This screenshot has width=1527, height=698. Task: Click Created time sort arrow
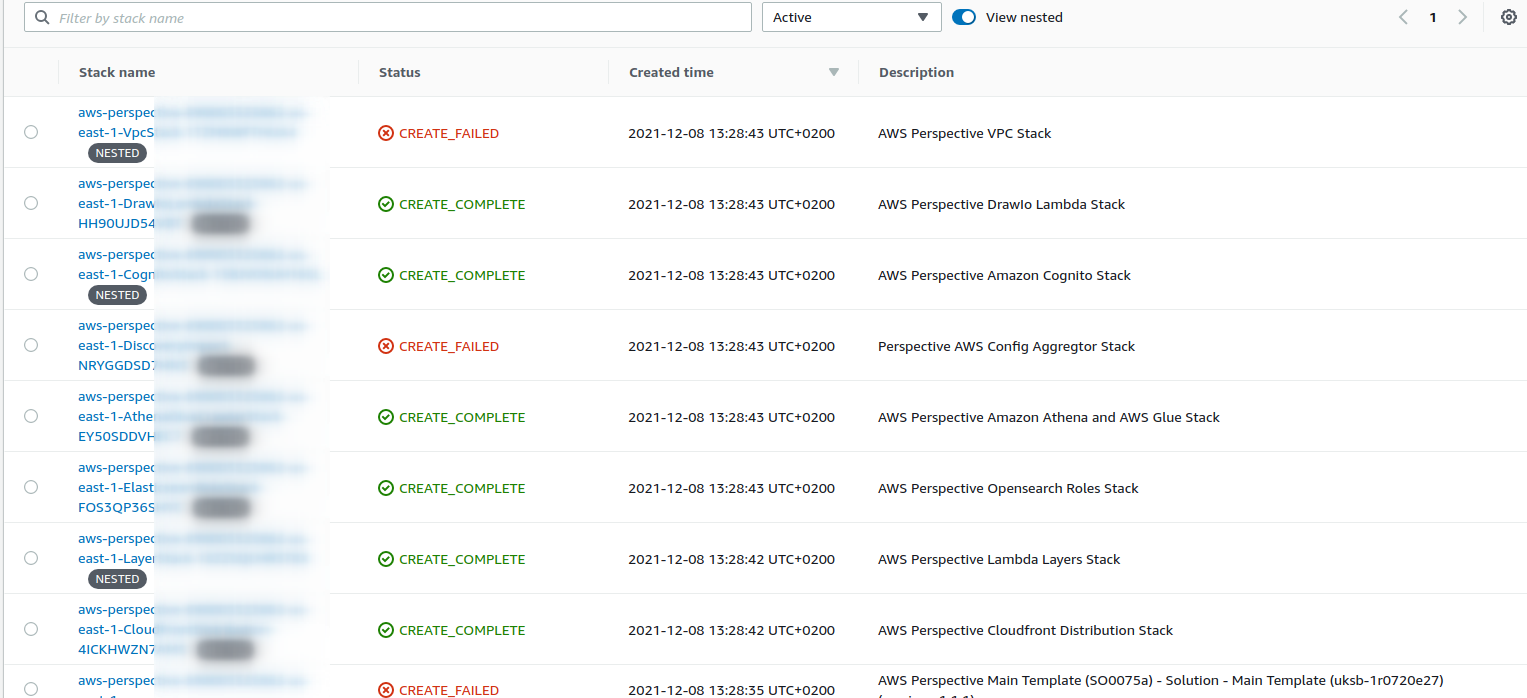834,72
